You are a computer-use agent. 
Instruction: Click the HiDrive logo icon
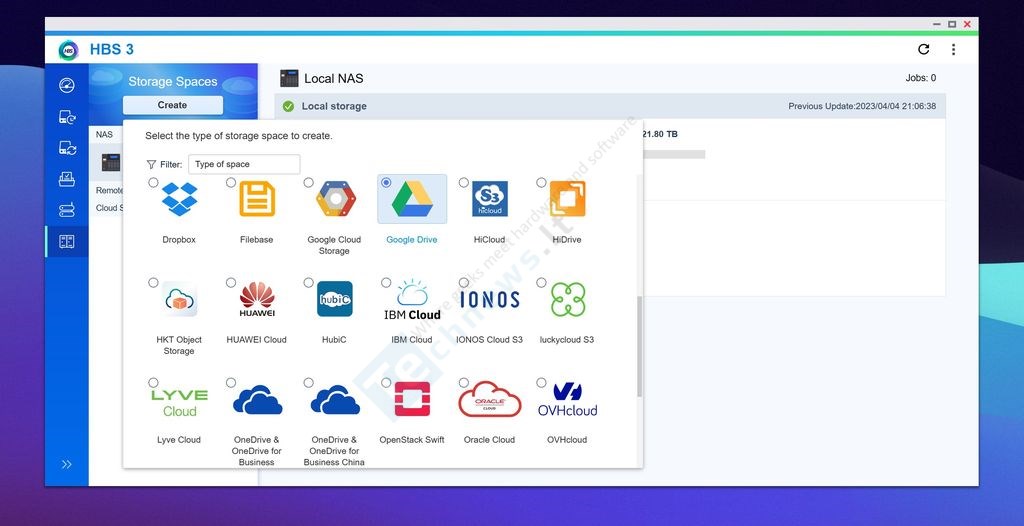coord(567,199)
